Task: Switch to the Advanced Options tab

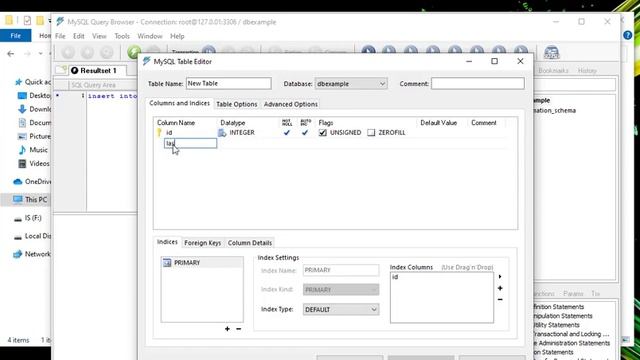Action: 291,104
